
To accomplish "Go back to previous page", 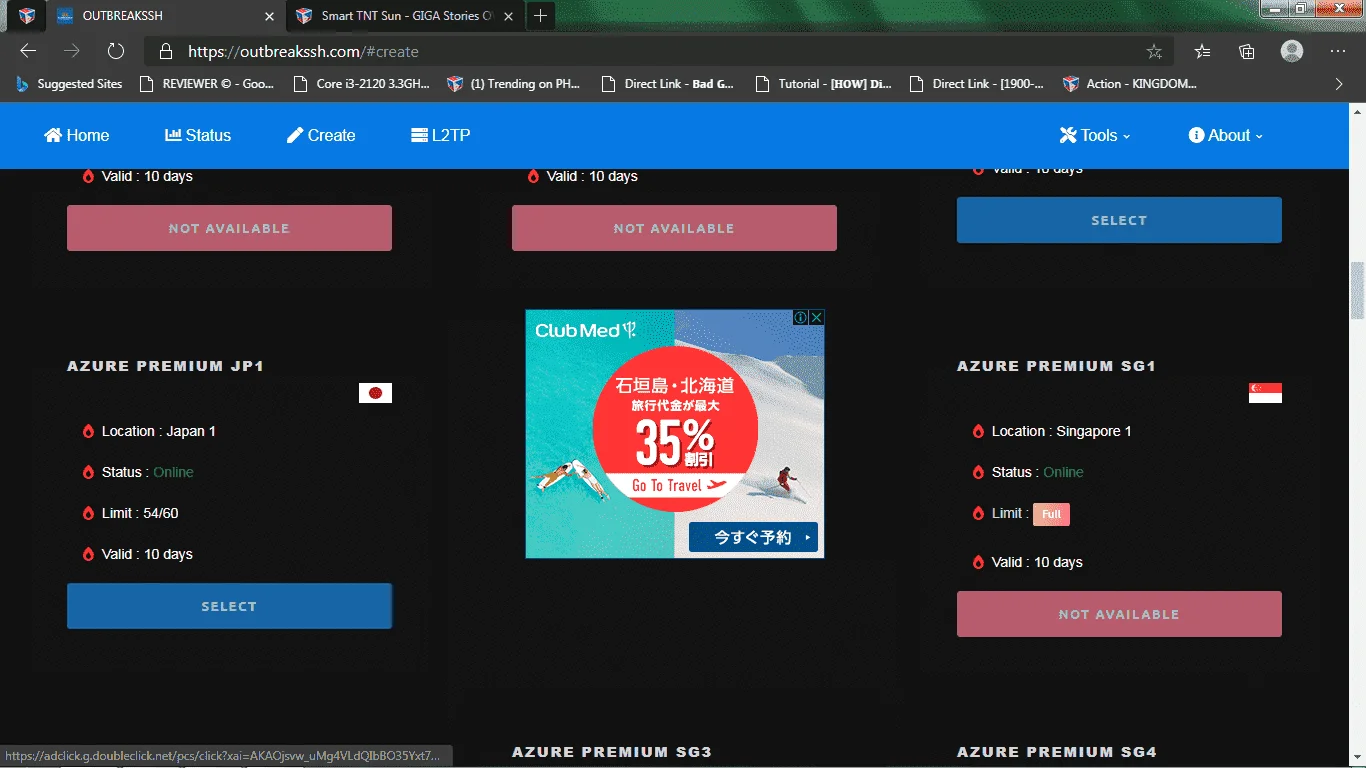I will 28,51.
